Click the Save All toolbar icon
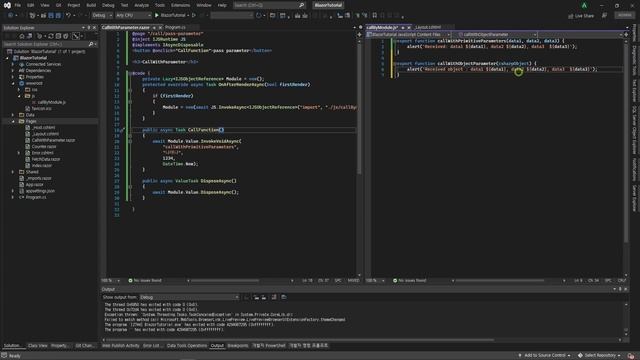This screenshot has height=360, width=640. click(x=58, y=16)
